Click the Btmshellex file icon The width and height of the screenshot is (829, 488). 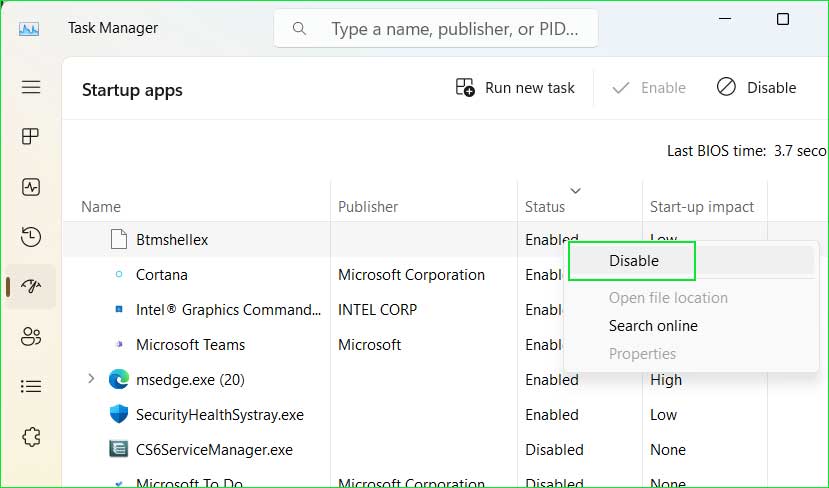tap(118, 239)
